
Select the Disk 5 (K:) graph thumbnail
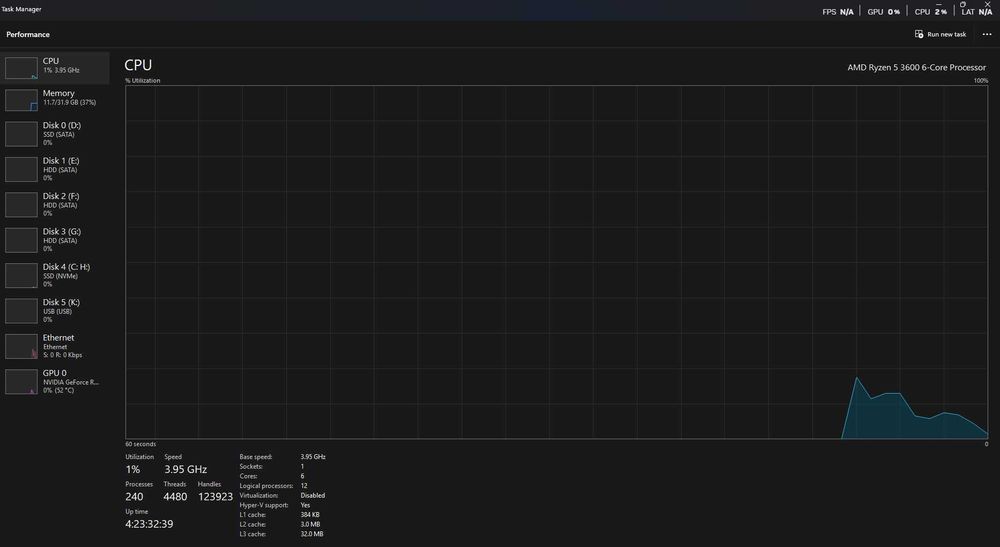coord(21,311)
